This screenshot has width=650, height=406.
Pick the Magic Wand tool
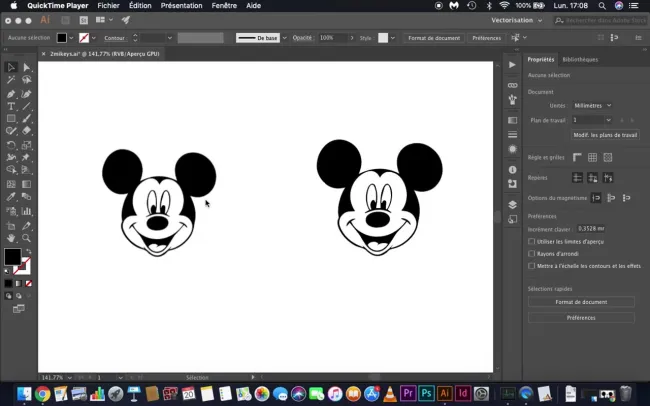(11, 80)
